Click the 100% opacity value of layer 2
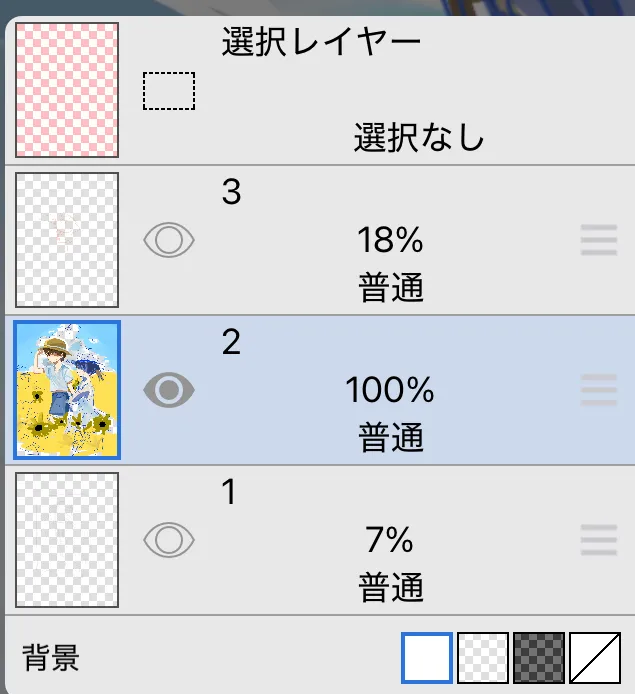Screen dimensions: 635x694 (390, 390)
